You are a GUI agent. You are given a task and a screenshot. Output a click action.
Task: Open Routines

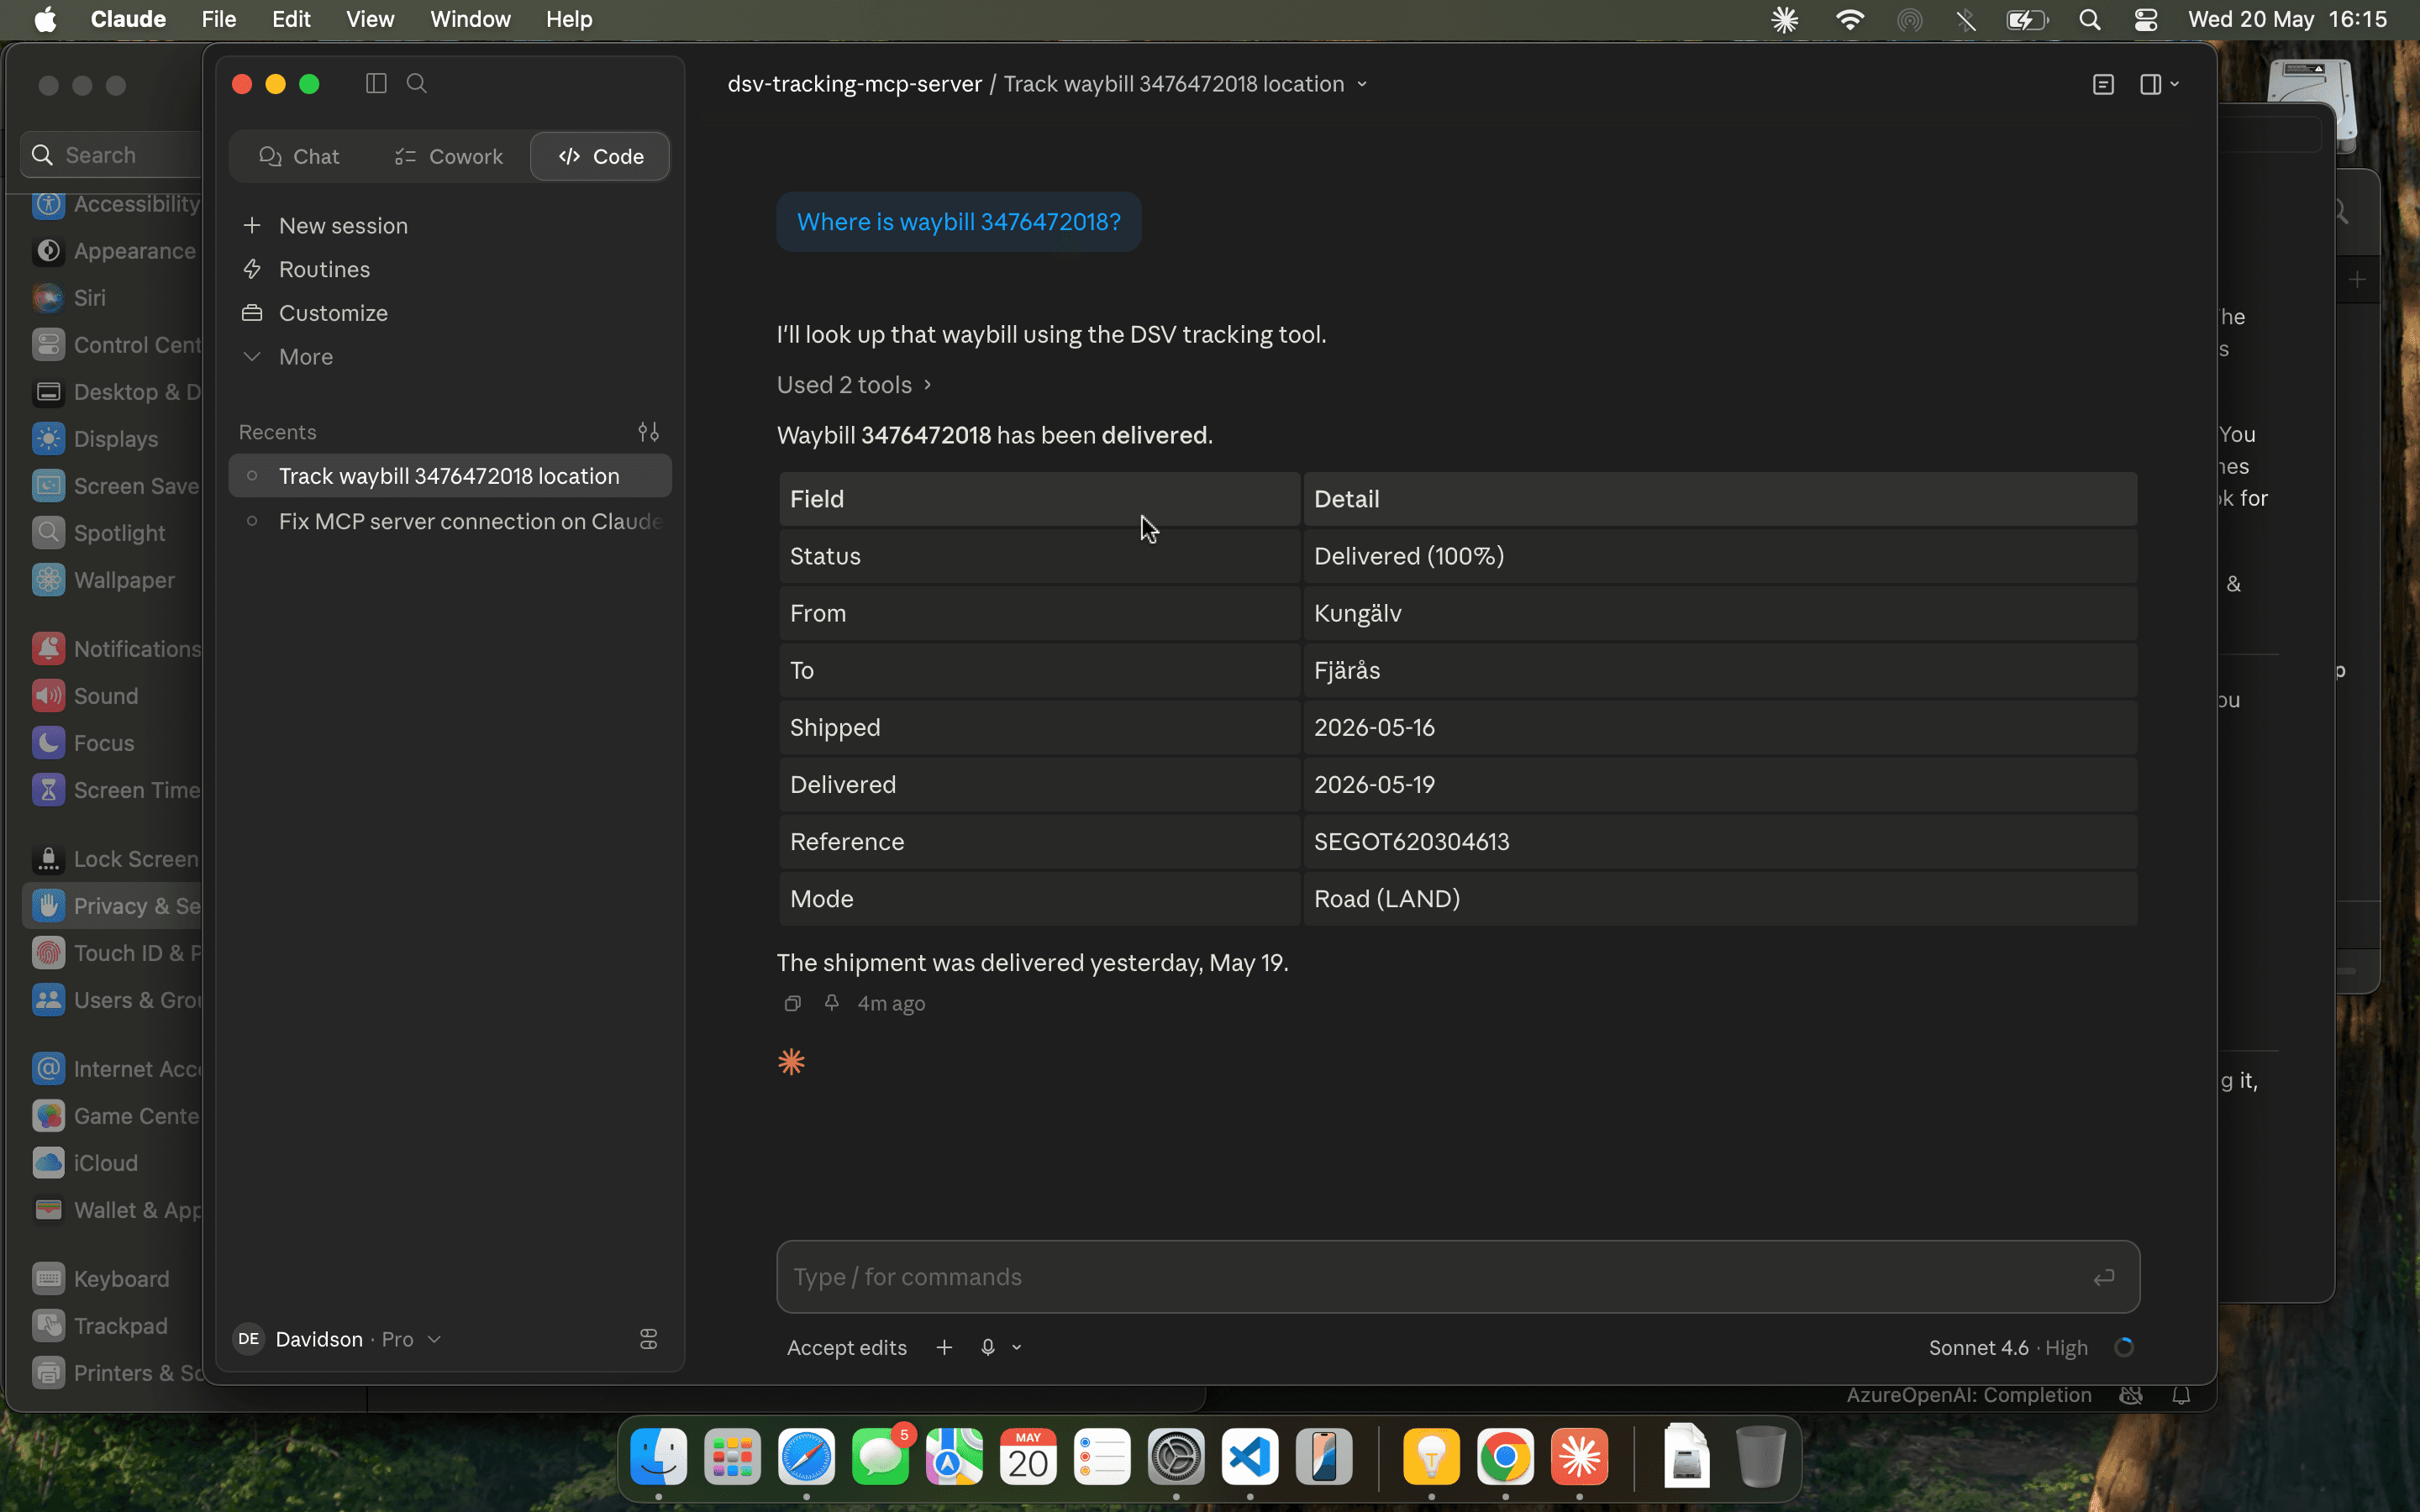pyautogui.click(x=306, y=270)
